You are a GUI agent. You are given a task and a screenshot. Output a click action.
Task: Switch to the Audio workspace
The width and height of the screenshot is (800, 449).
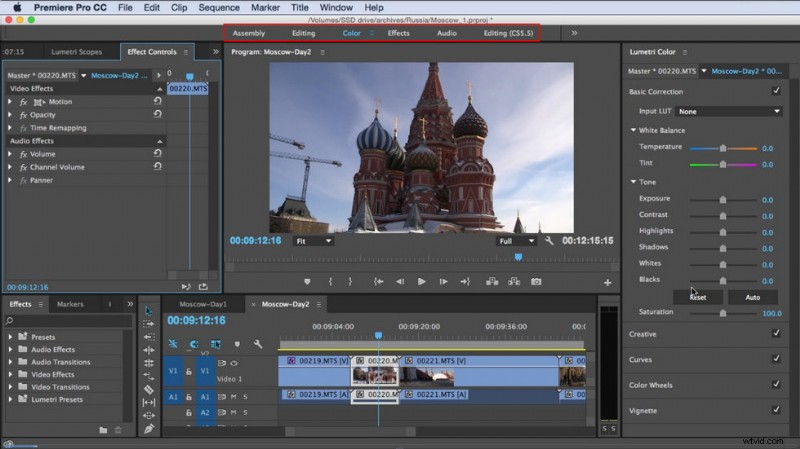(446, 33)
